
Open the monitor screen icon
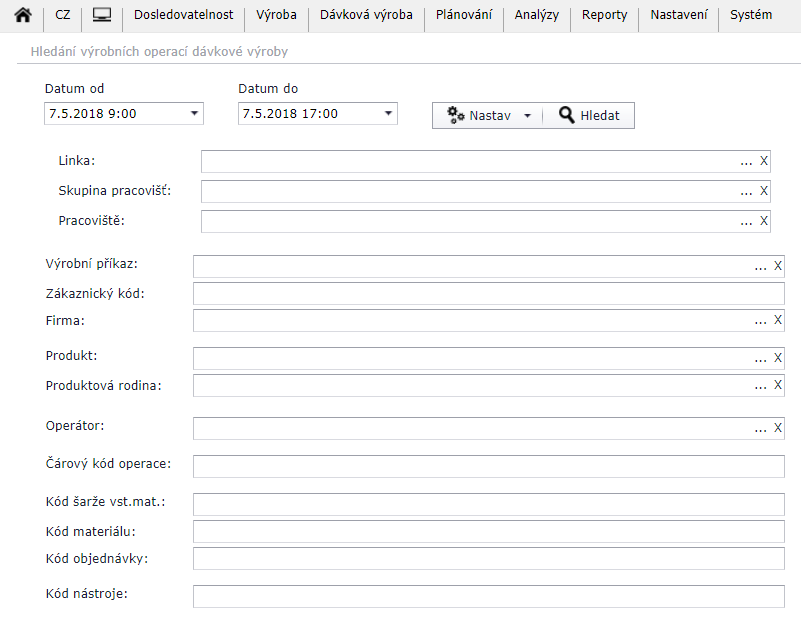(x=101, y=16)
